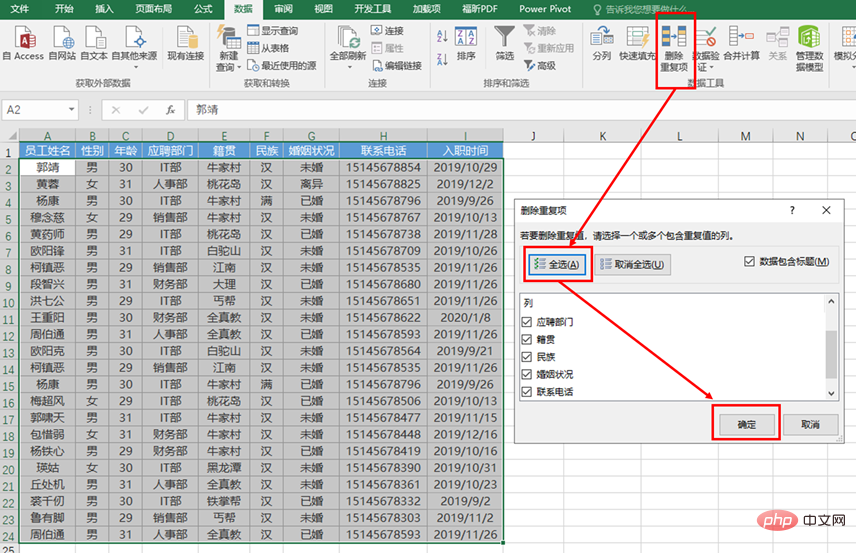Switch to the 公式 (Formulas) ribbon tab
Image resolution: width=856 pixels, height=553 pixels.
(x=203, y=8)
